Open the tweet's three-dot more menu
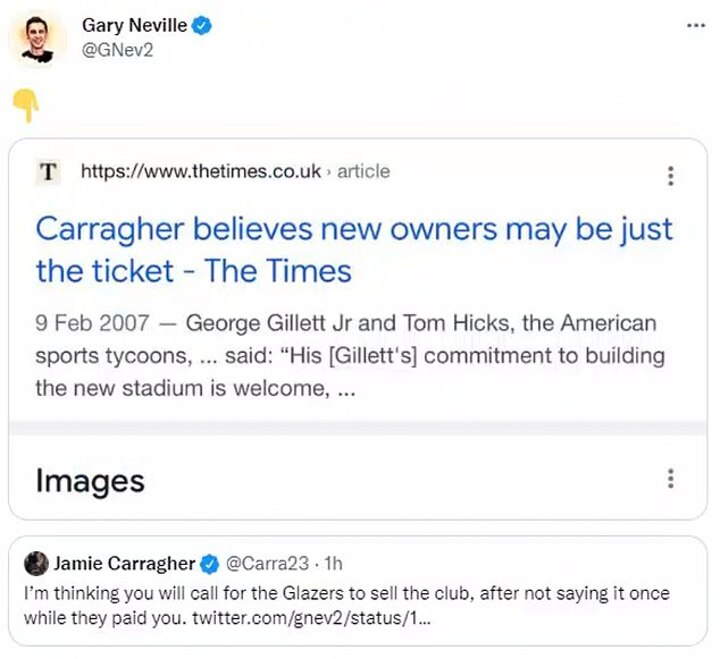Screen dimensions: 720x659 click(x=696, y=26)
